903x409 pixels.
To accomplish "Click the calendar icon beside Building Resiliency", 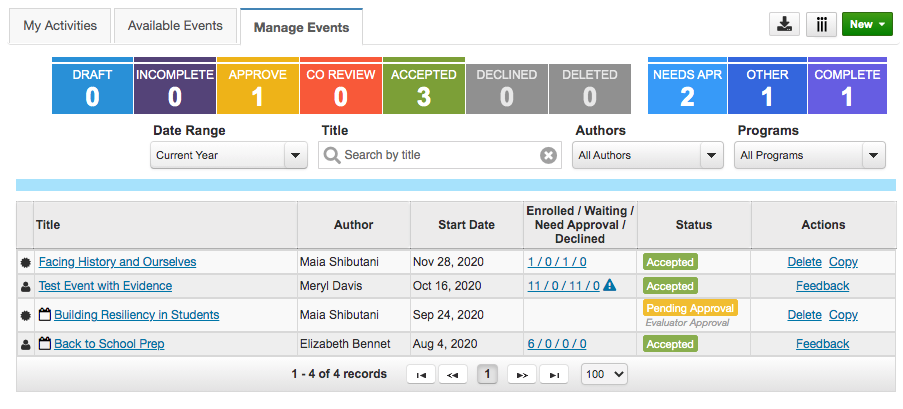I will point(44,315).
